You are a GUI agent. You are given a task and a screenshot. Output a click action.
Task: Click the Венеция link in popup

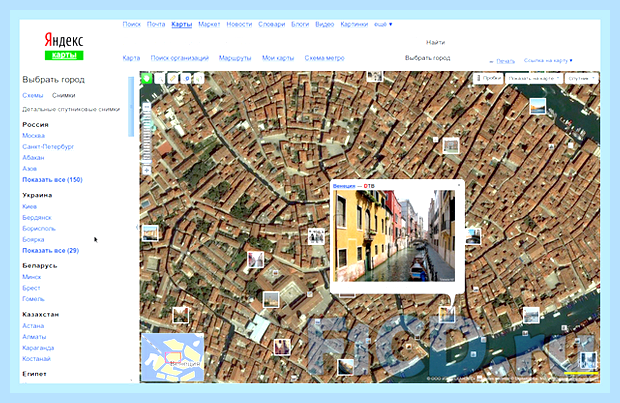tap(344, 186)
